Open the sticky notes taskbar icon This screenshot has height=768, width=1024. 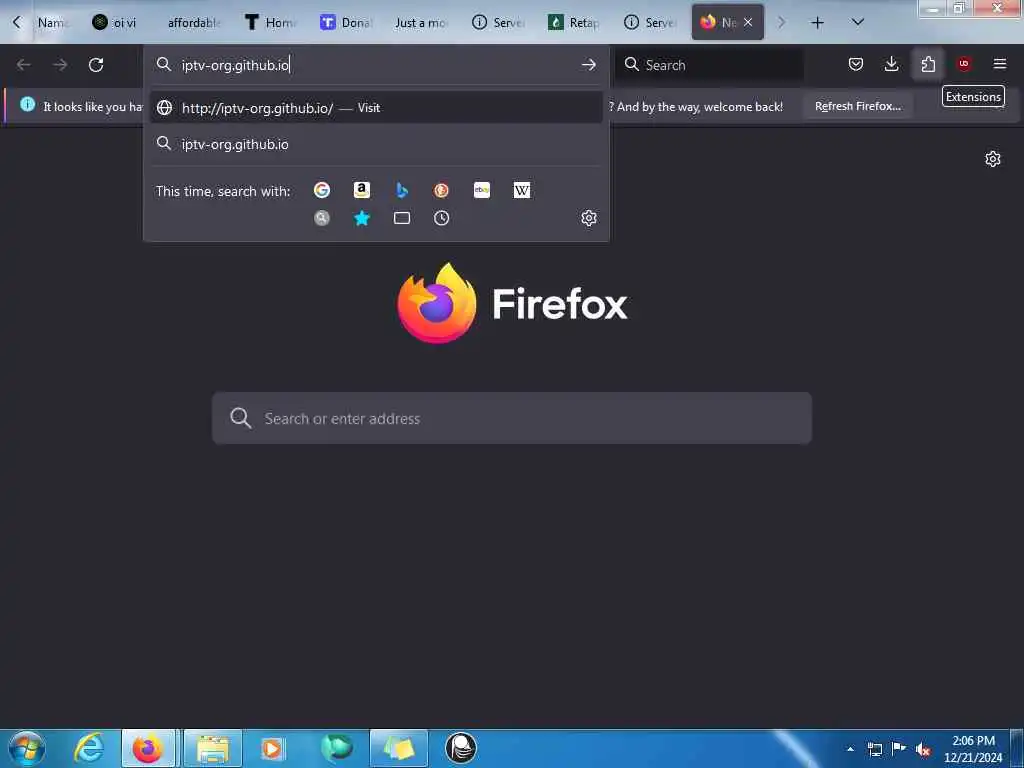tap(399, 748)
